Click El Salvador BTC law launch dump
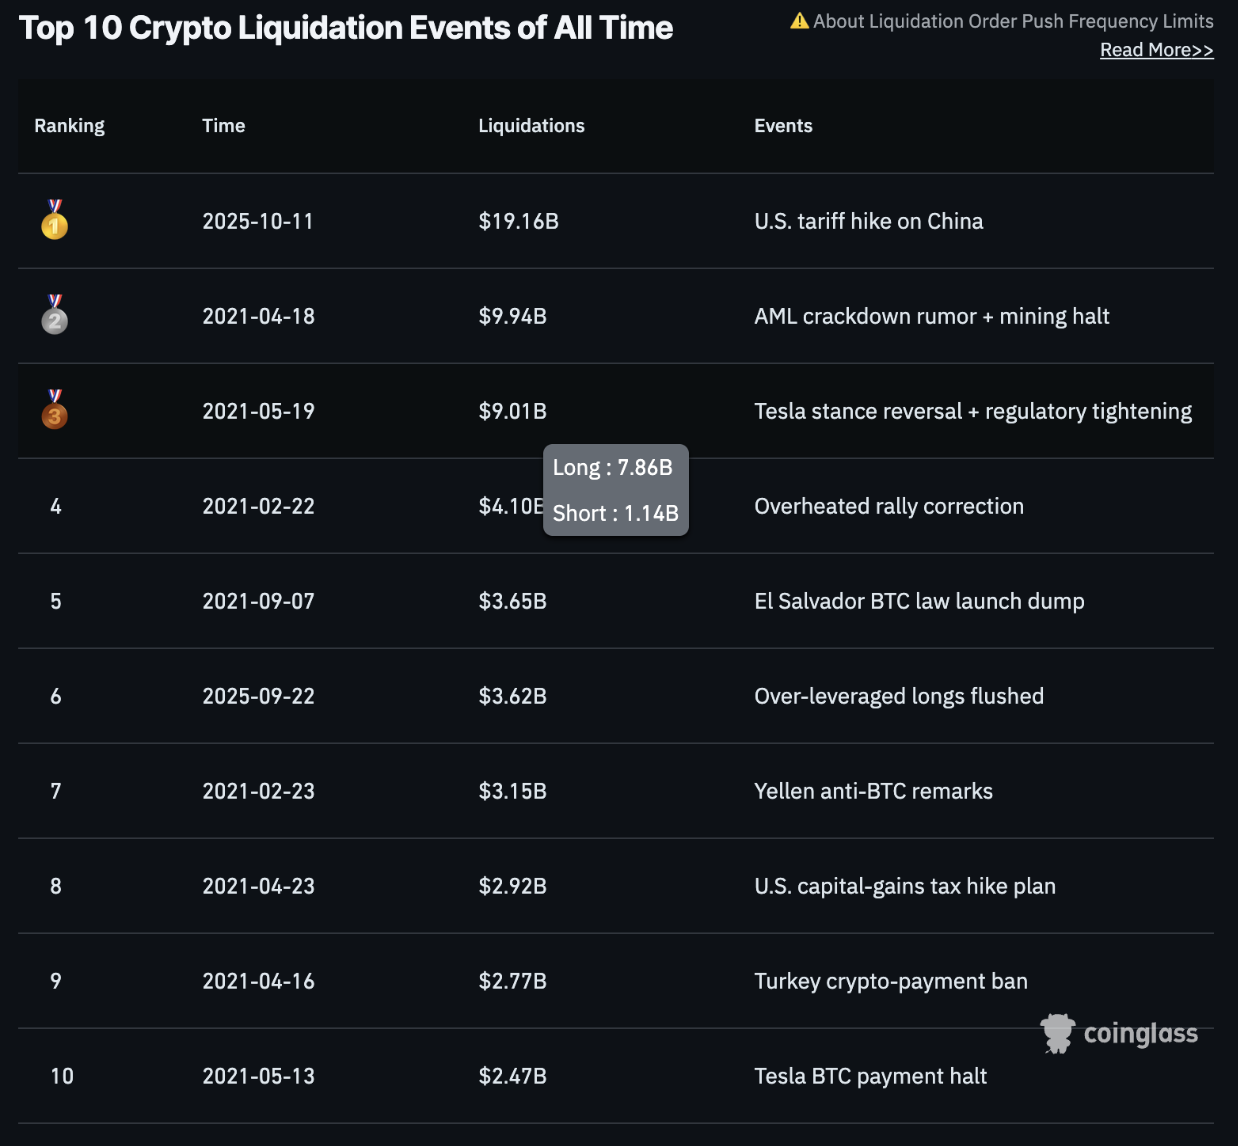 pyautogui.click(x=918, y=601)
